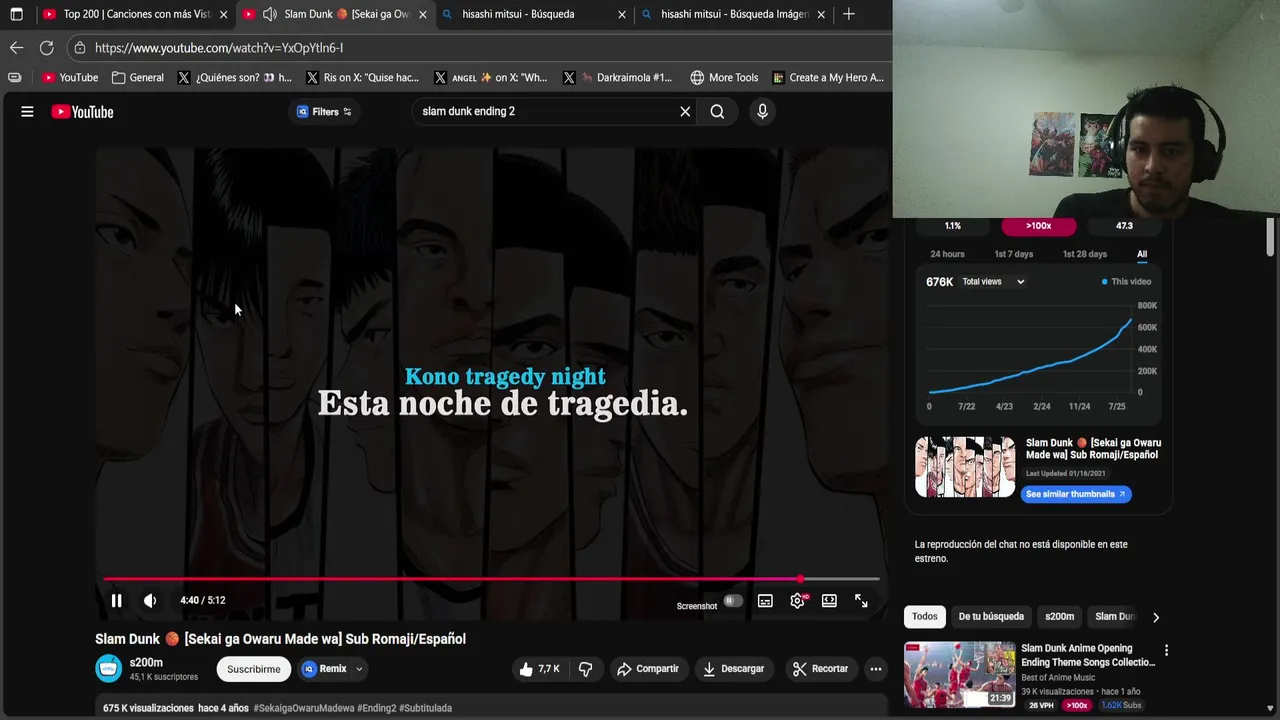Viewport: 1280px width, 720px height.
Task: Open options for the suggested video
Action: (x=1166, y=650)
